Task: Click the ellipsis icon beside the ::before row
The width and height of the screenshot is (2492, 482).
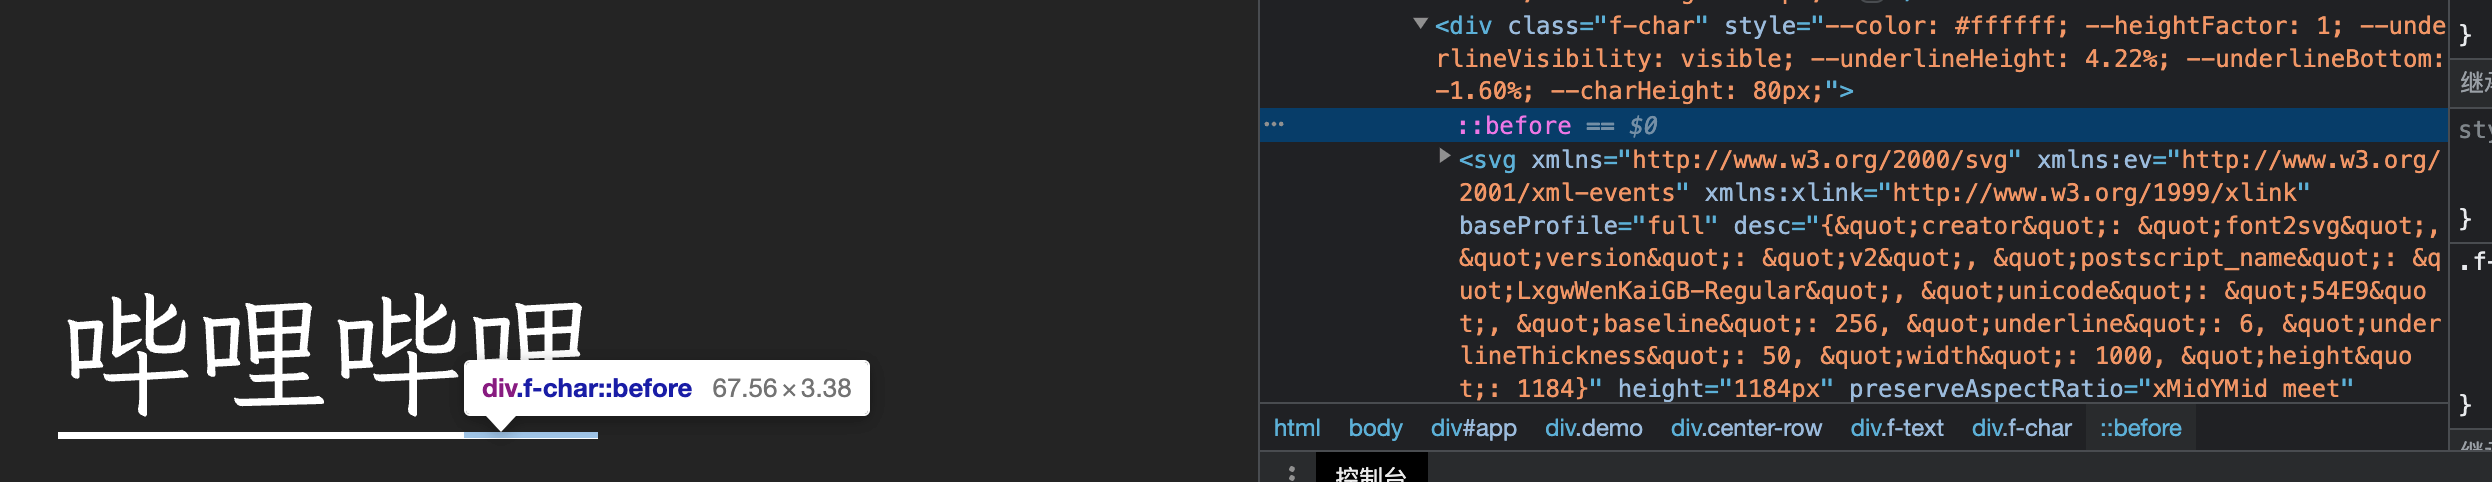Action: pyautogui.click(x=1274, y=125)
